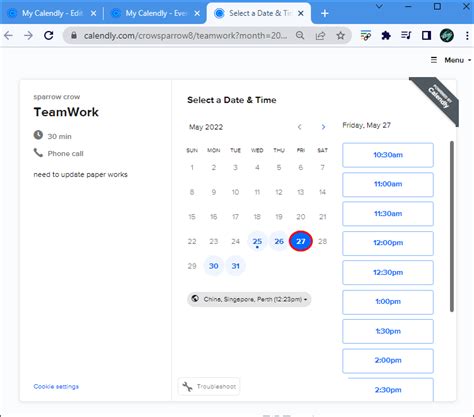Choose the 1:30pm time slot

388,331
